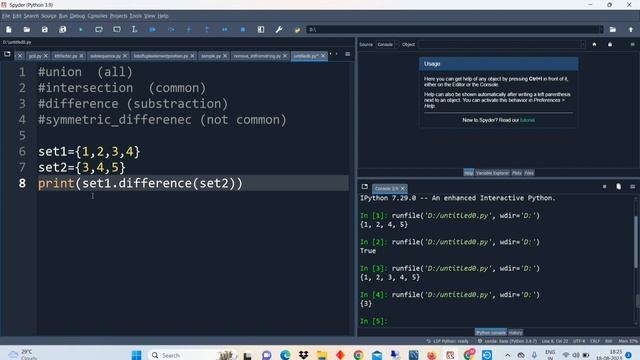Open the File menu
The image size is (640, 360).
[6, 16]
